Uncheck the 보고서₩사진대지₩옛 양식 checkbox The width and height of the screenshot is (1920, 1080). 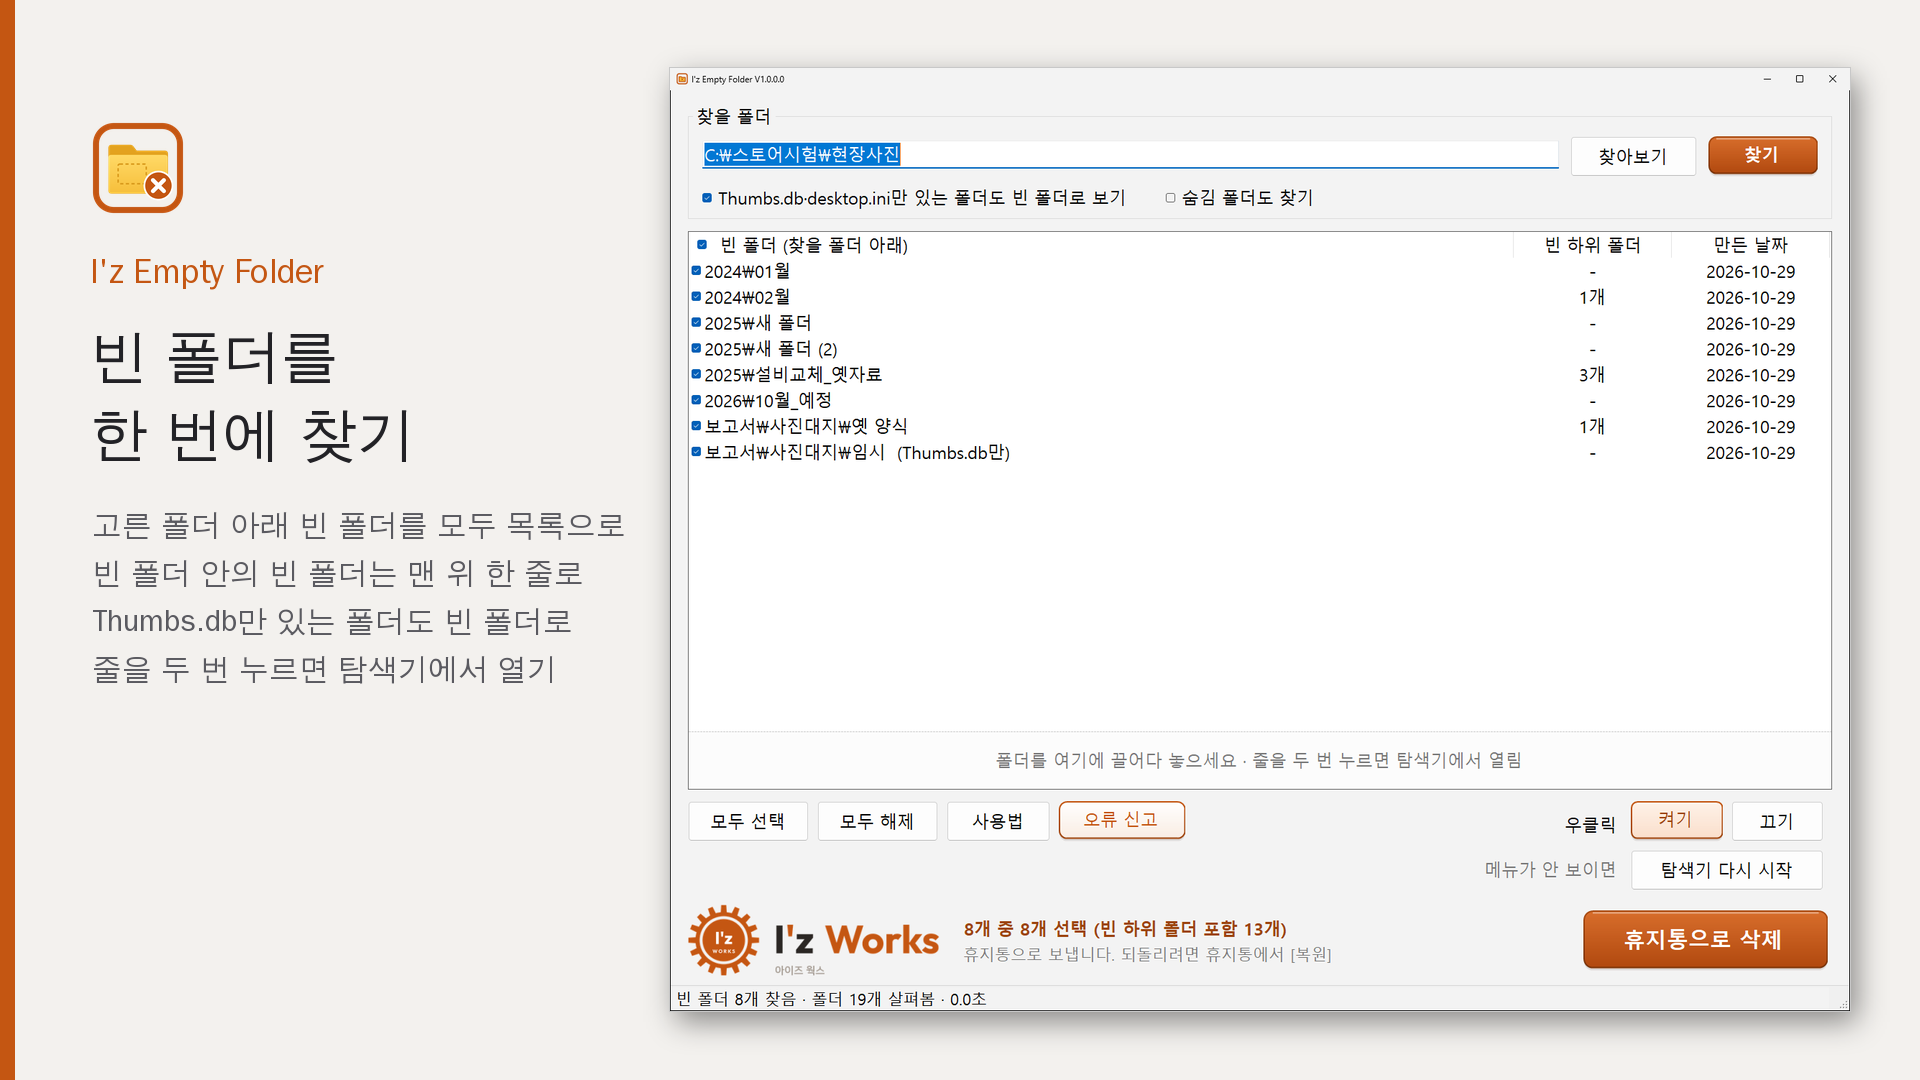696,426
